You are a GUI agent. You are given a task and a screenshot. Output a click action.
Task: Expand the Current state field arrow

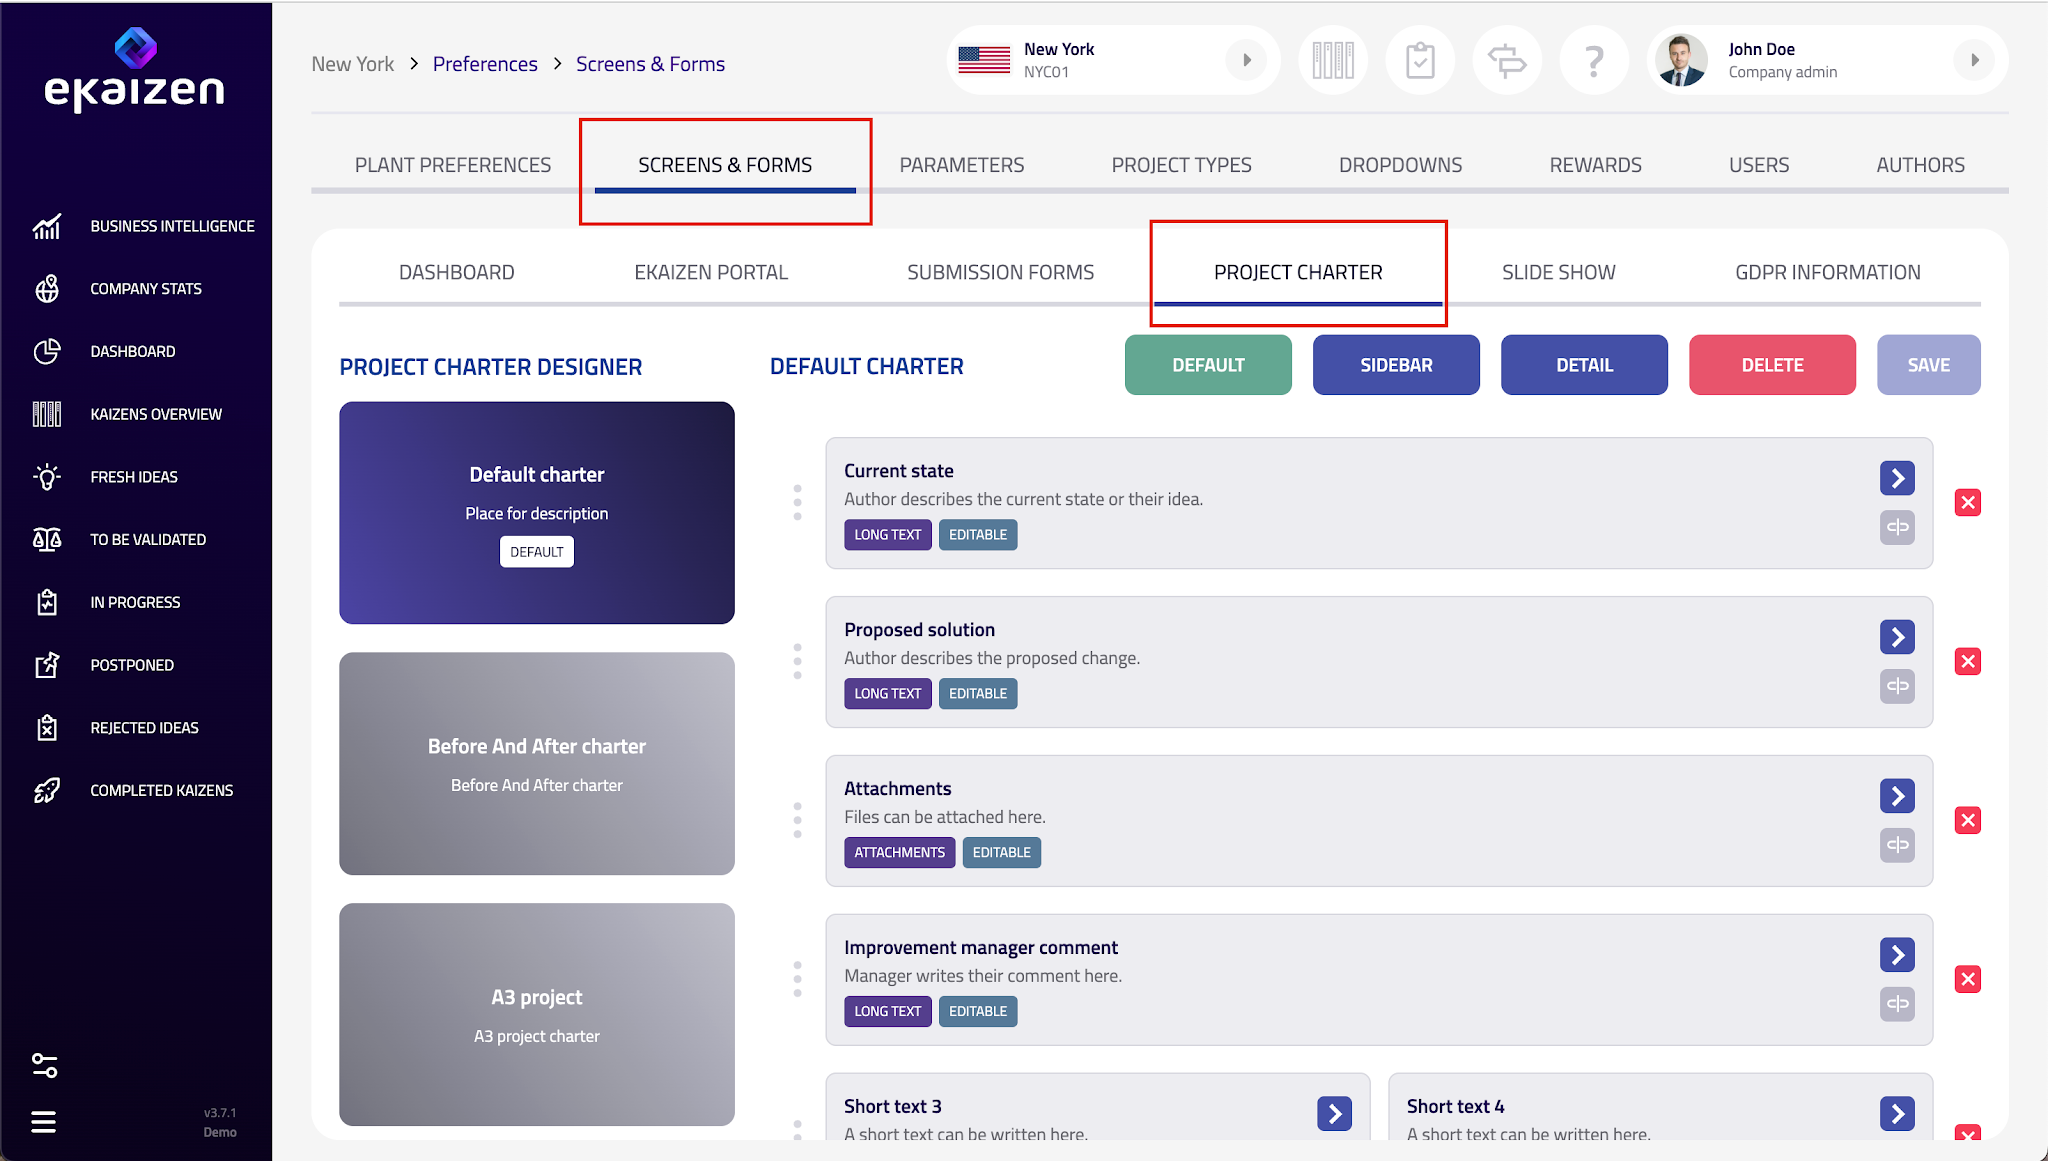pyautogui.click(x=1897, y=478)
